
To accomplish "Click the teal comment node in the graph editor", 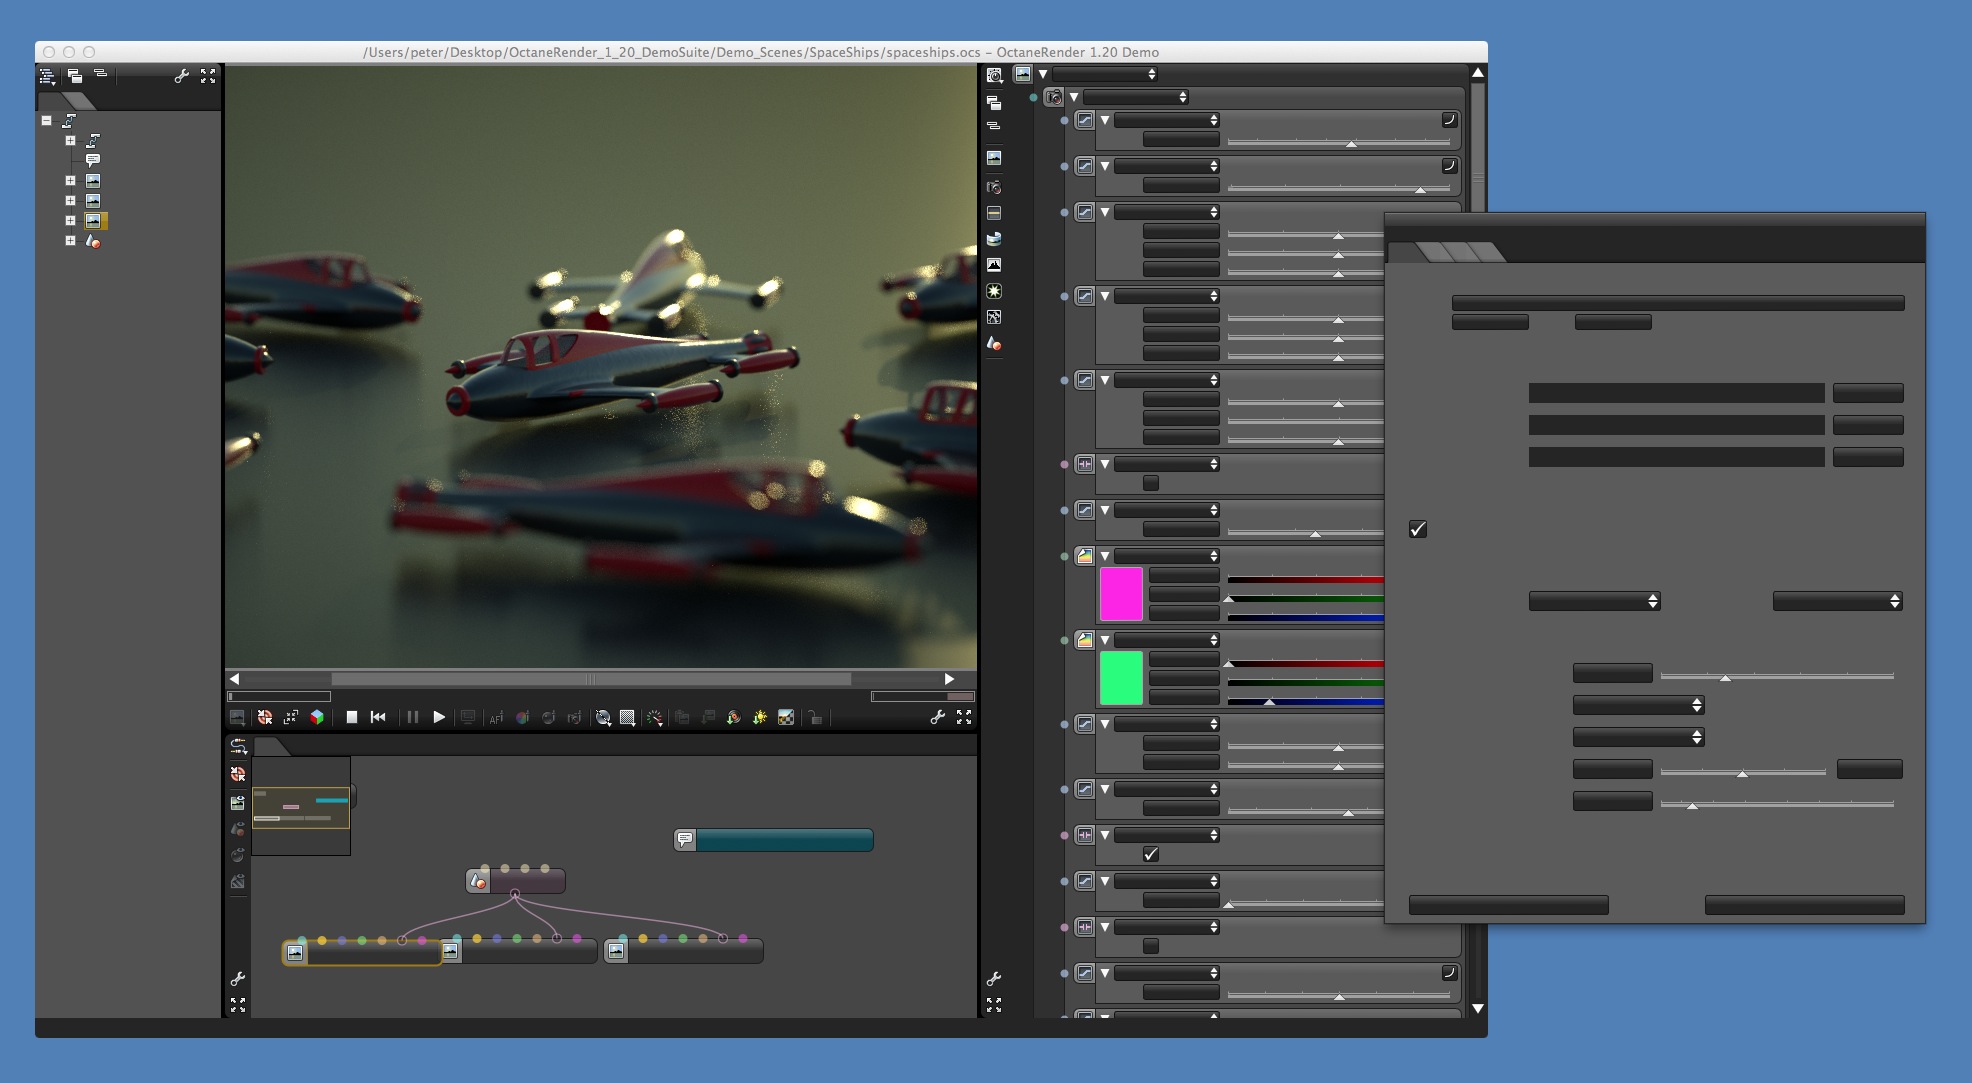I will click(x=774, y=840).
